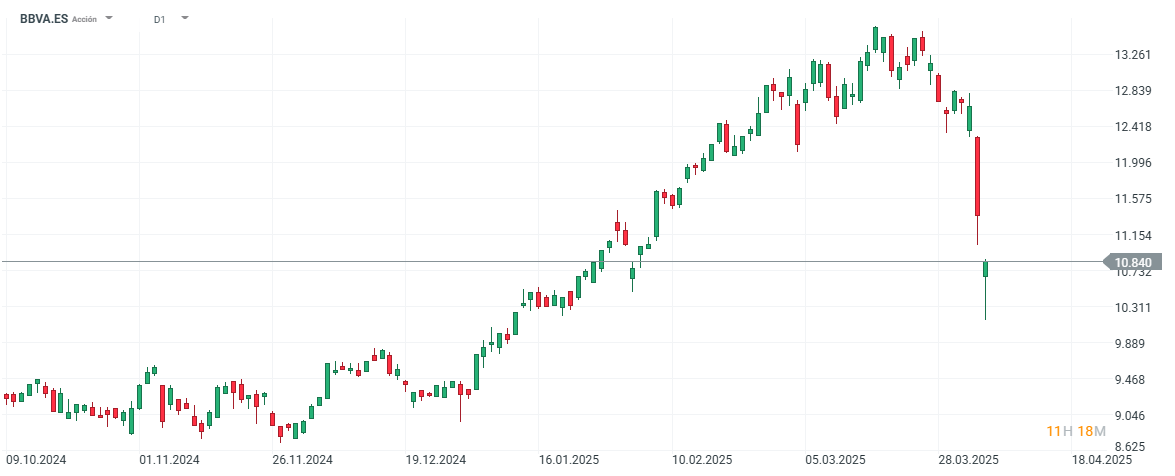Viewport: 1175px width, 476px height.
Task: Open the BBVA.ES symbol dropdown arrow
Action: (x=109, y=18)
